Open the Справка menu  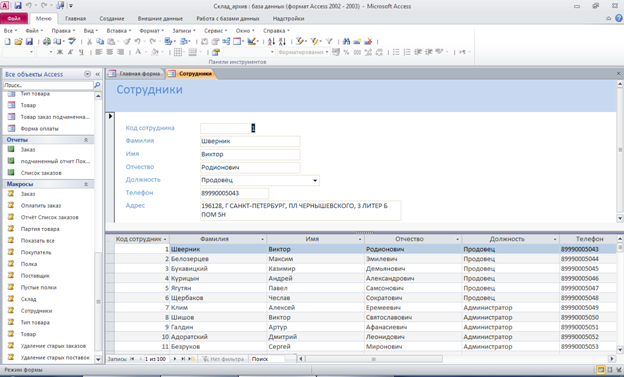(x=276, y=31)
